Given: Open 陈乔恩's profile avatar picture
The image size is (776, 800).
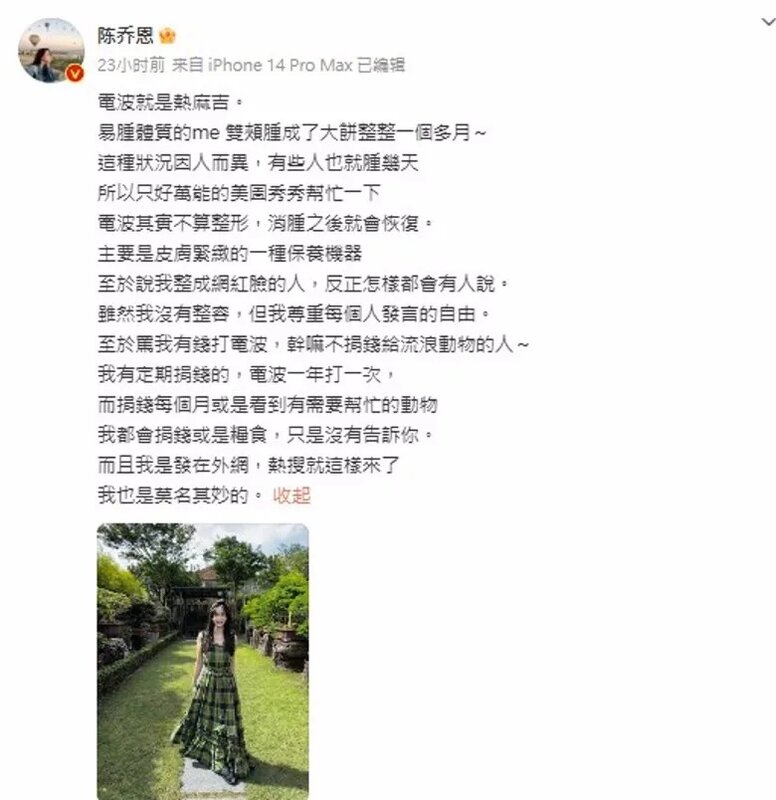Looking at the screenshot, I should point(51,50).
